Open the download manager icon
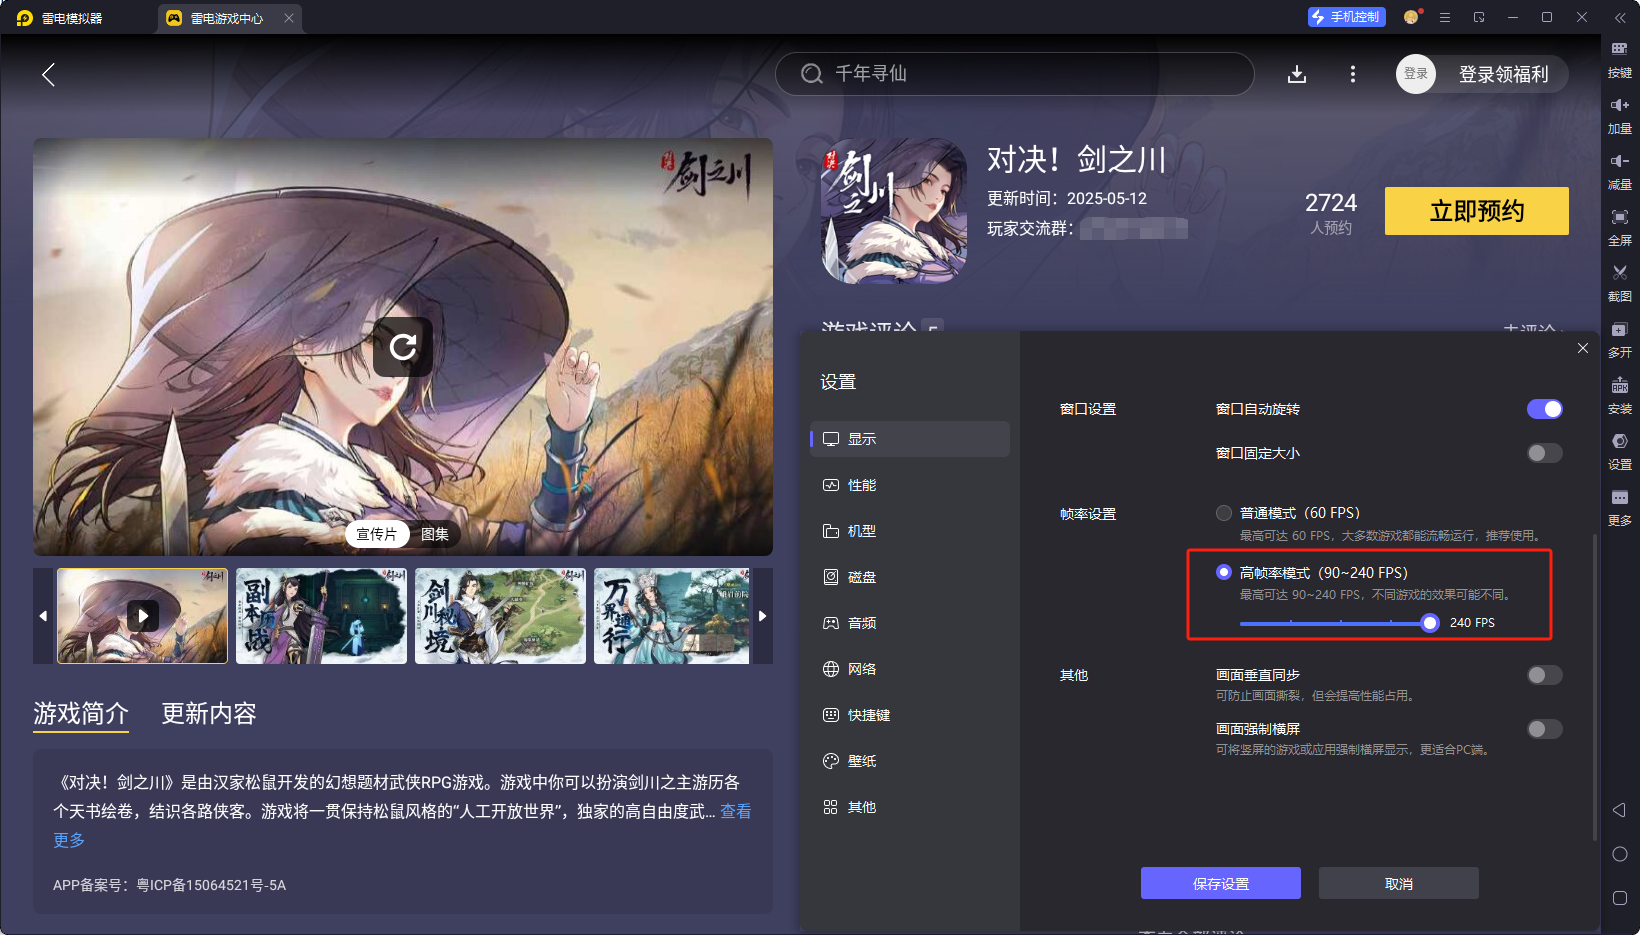 (x=1297, y=74)
